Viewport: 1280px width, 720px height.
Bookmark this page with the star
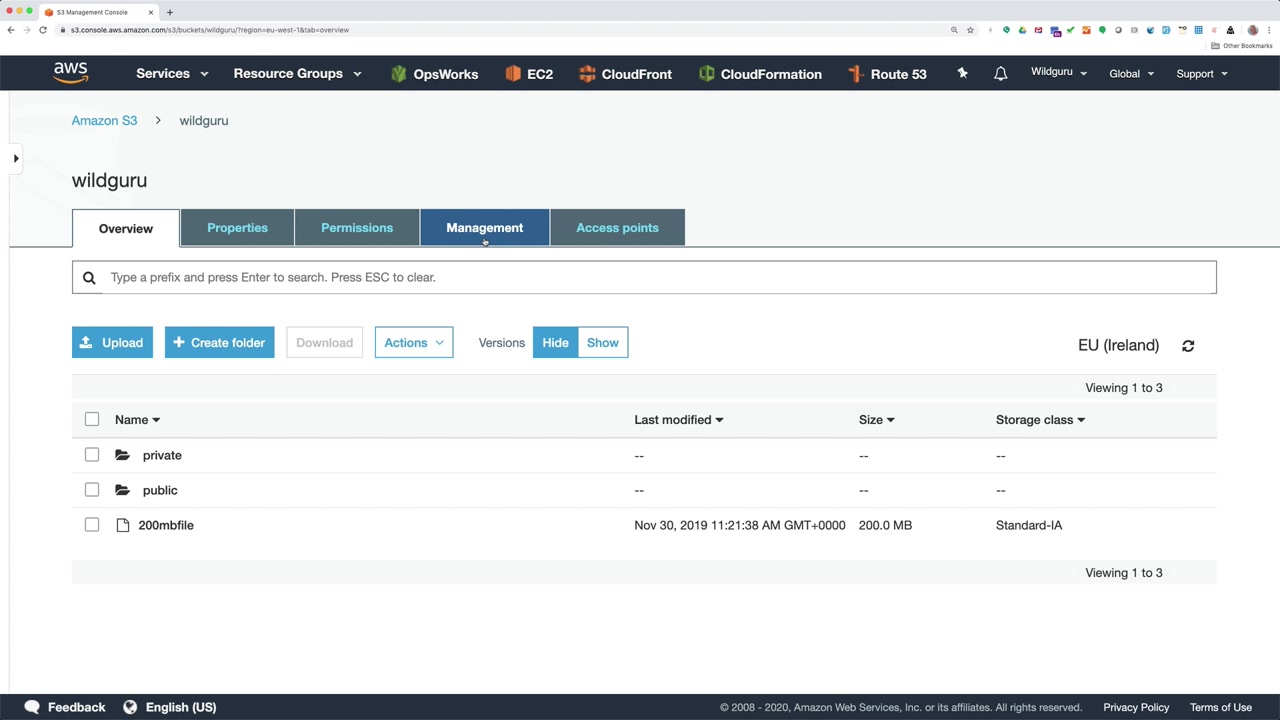pyautogui.click(x=970, y=30)
